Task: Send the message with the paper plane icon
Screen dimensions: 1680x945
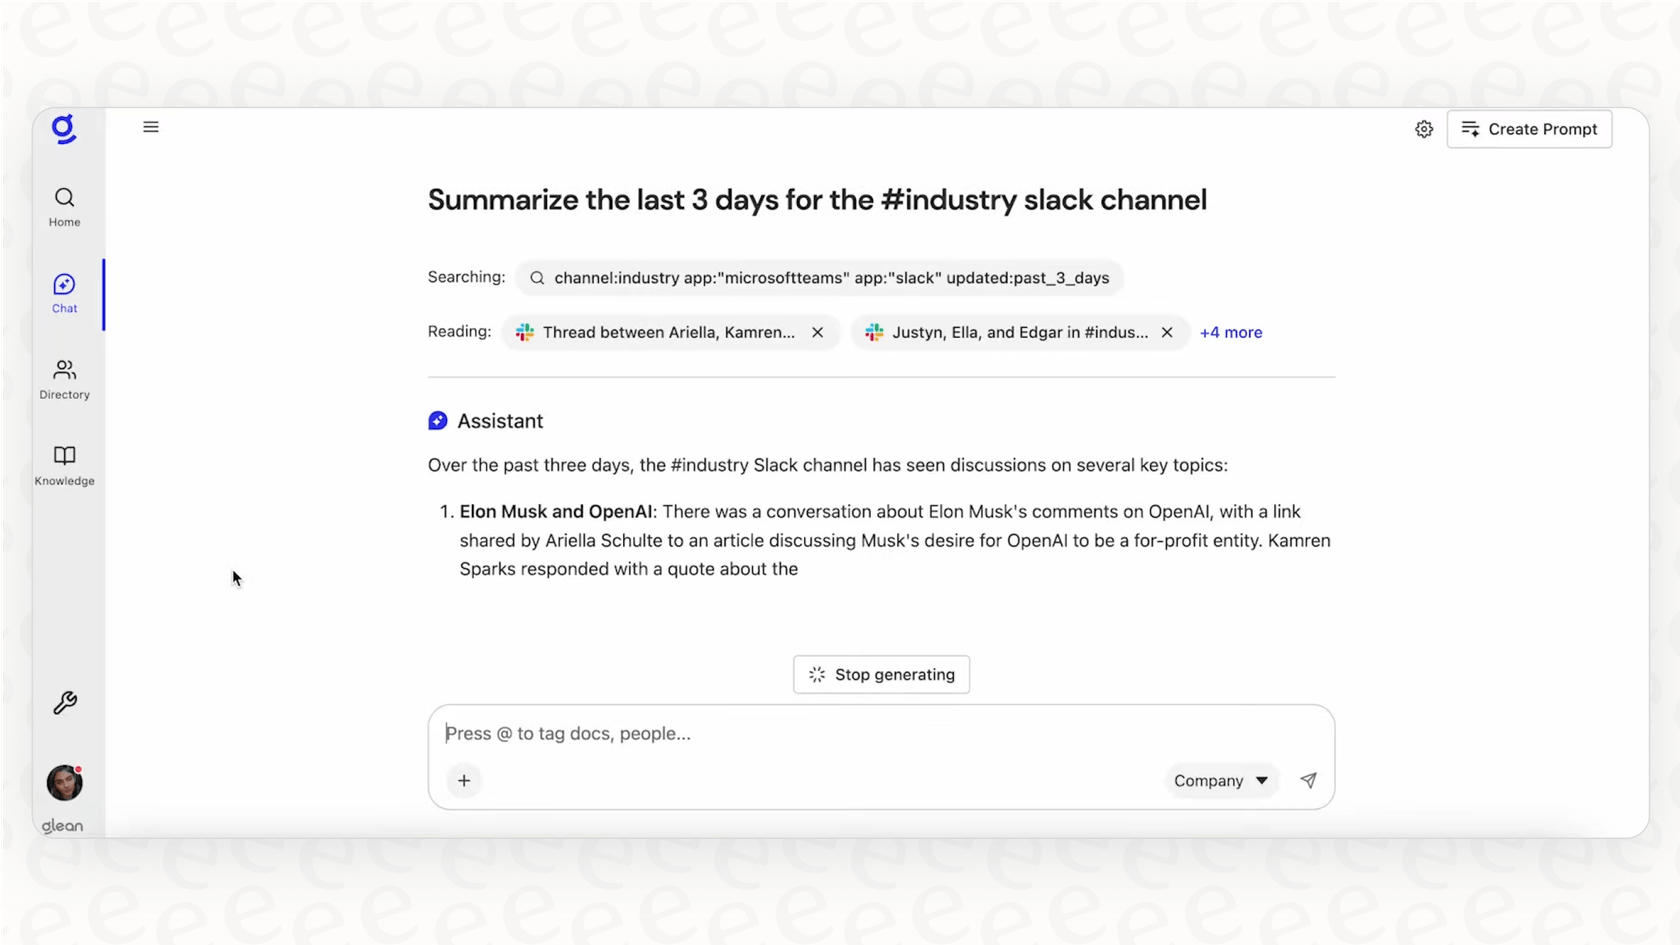Action: coord(1308,780)
